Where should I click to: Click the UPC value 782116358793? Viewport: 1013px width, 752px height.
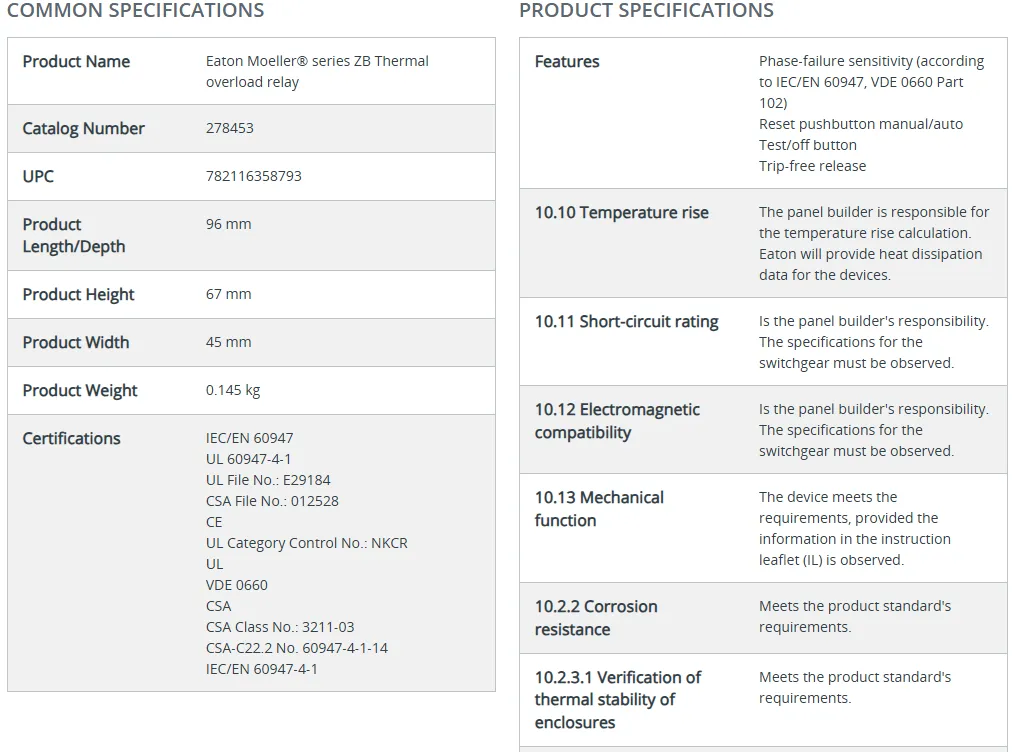coord(254,176)
